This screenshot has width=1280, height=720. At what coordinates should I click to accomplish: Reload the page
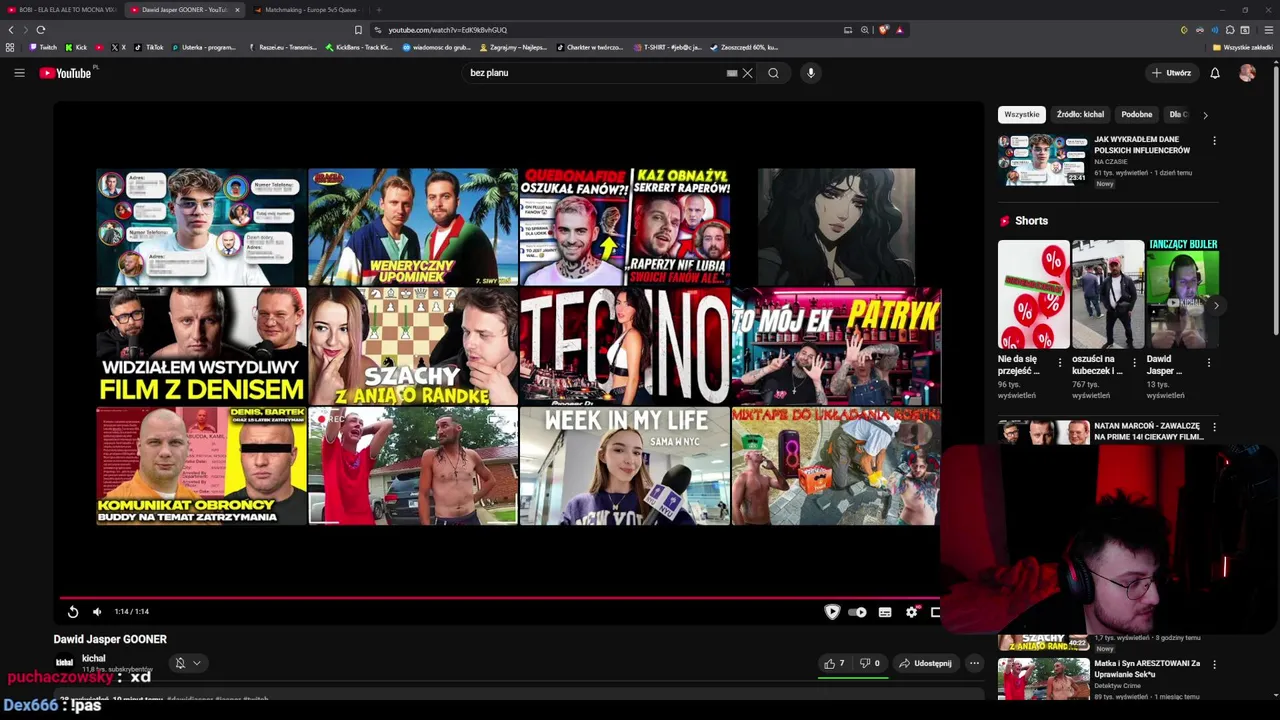pos(41,30)
